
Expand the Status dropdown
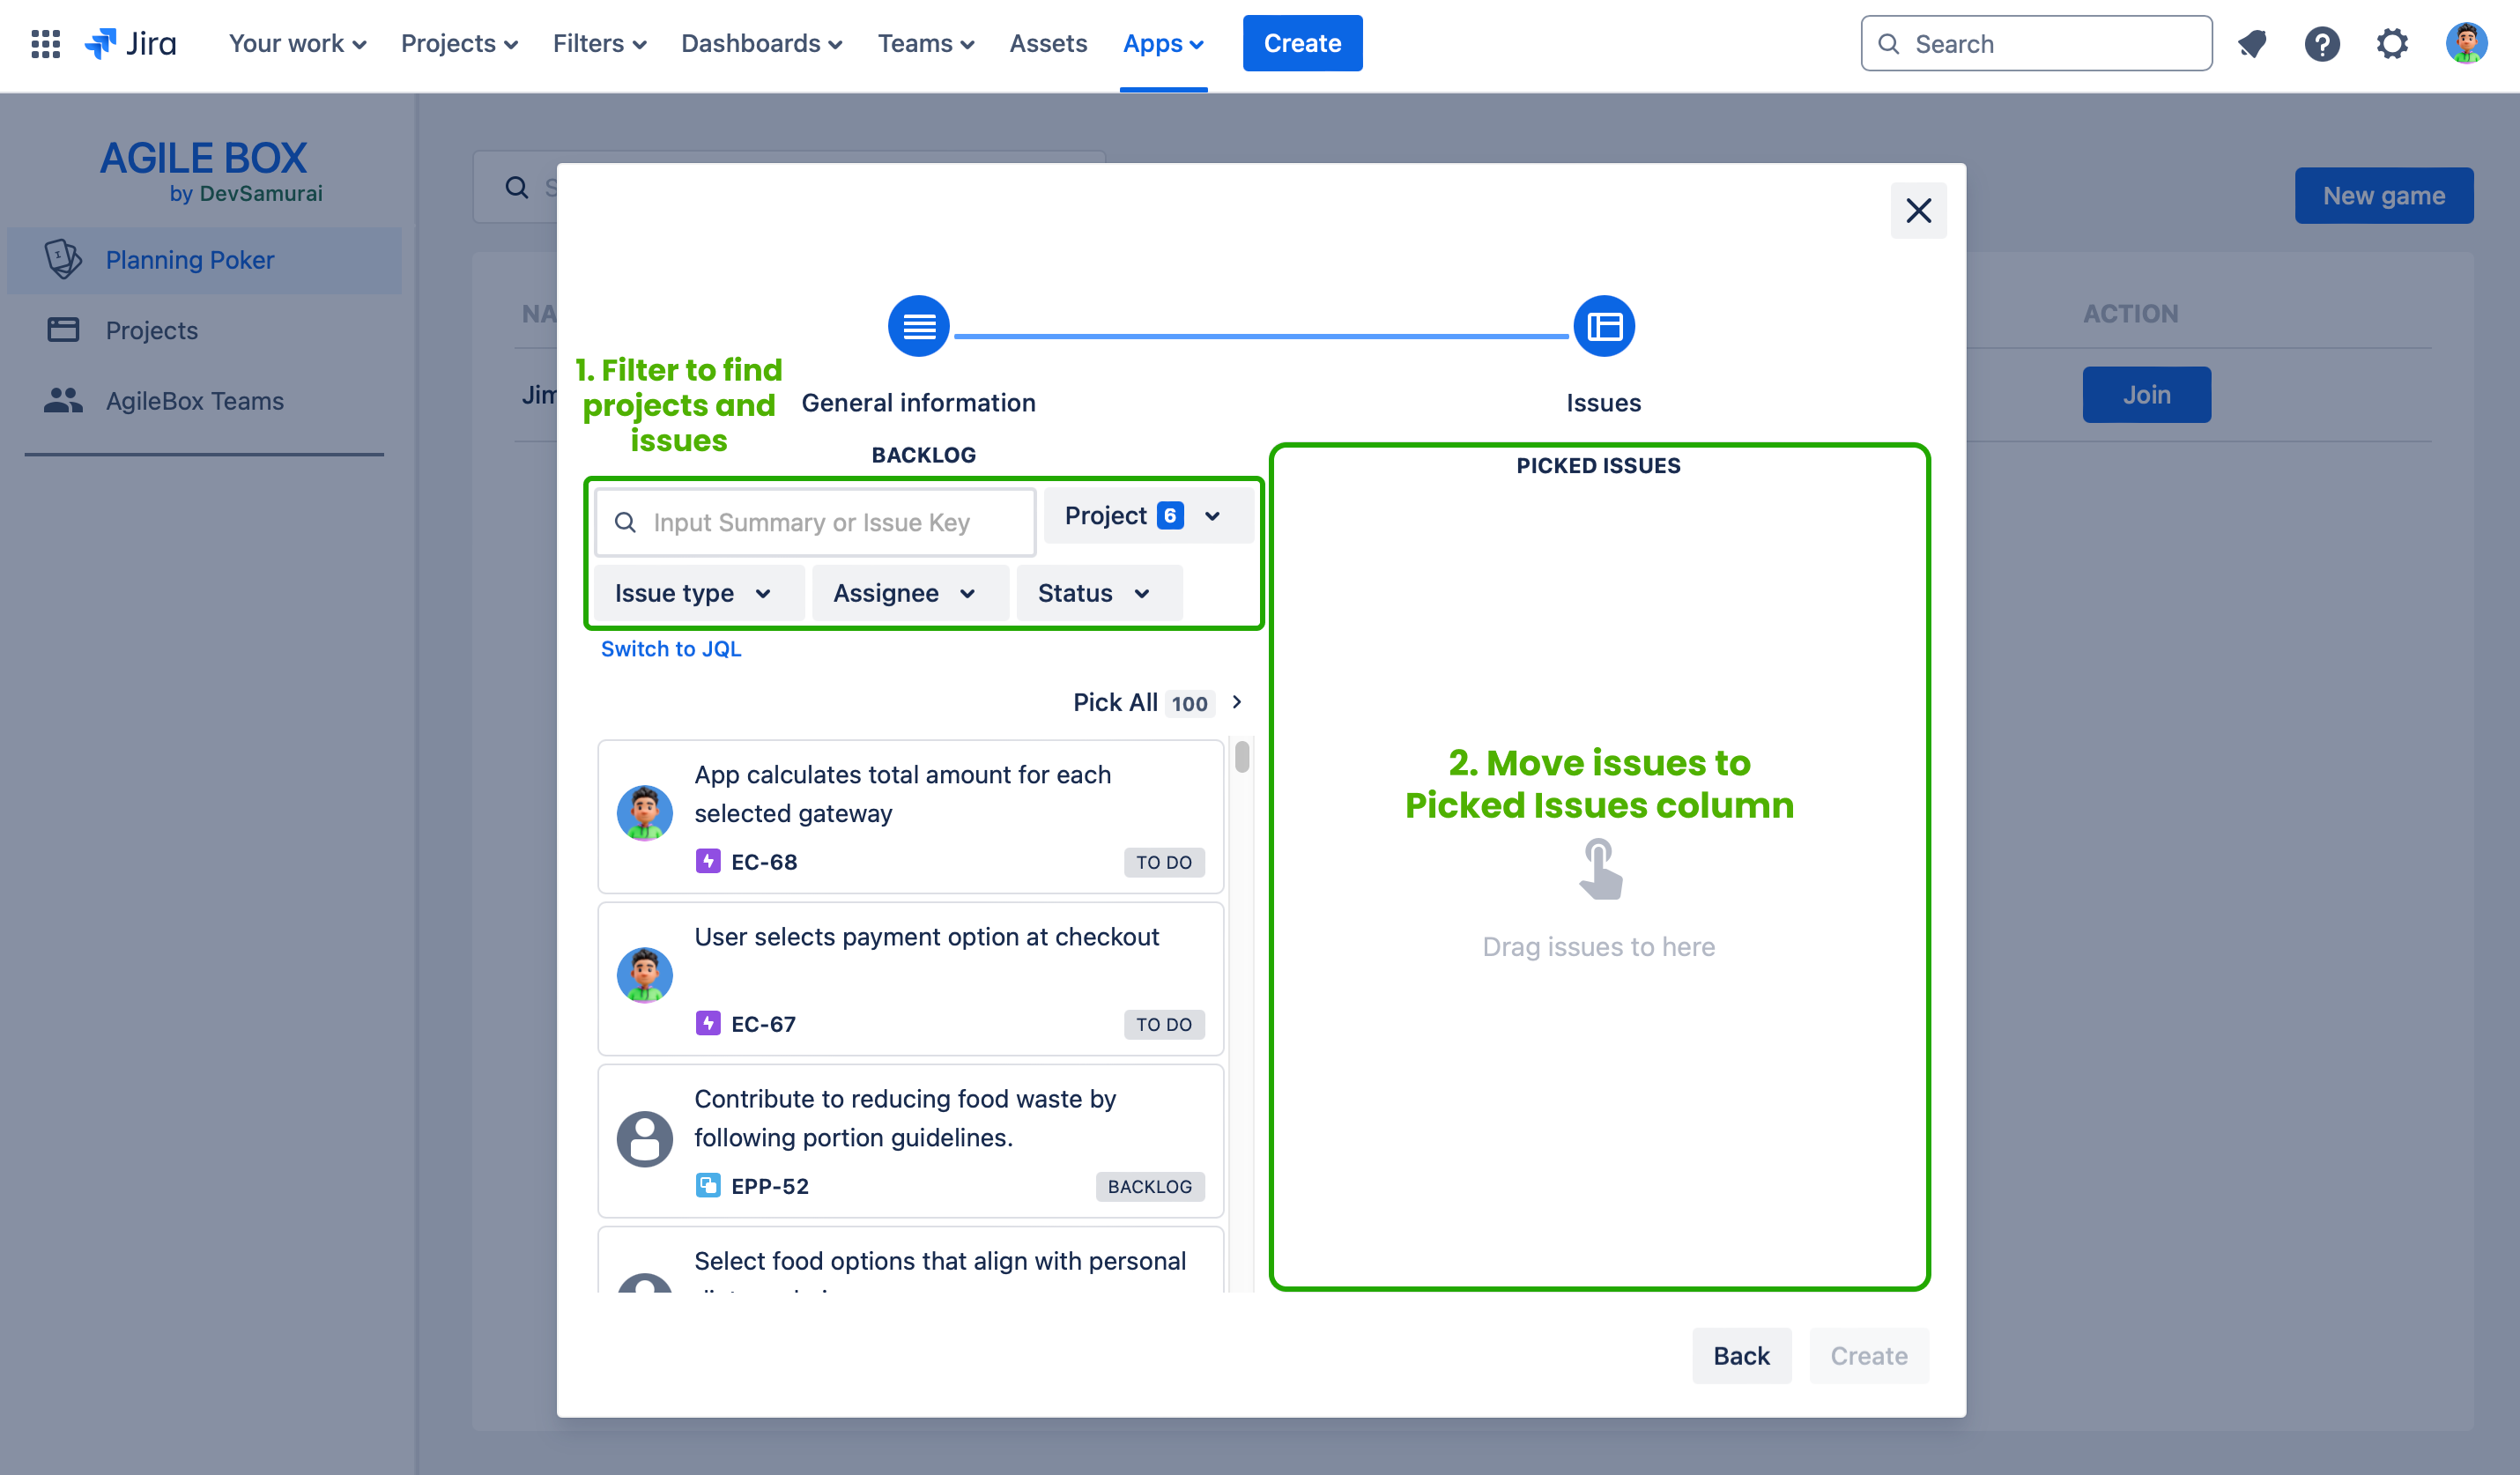1098,593
